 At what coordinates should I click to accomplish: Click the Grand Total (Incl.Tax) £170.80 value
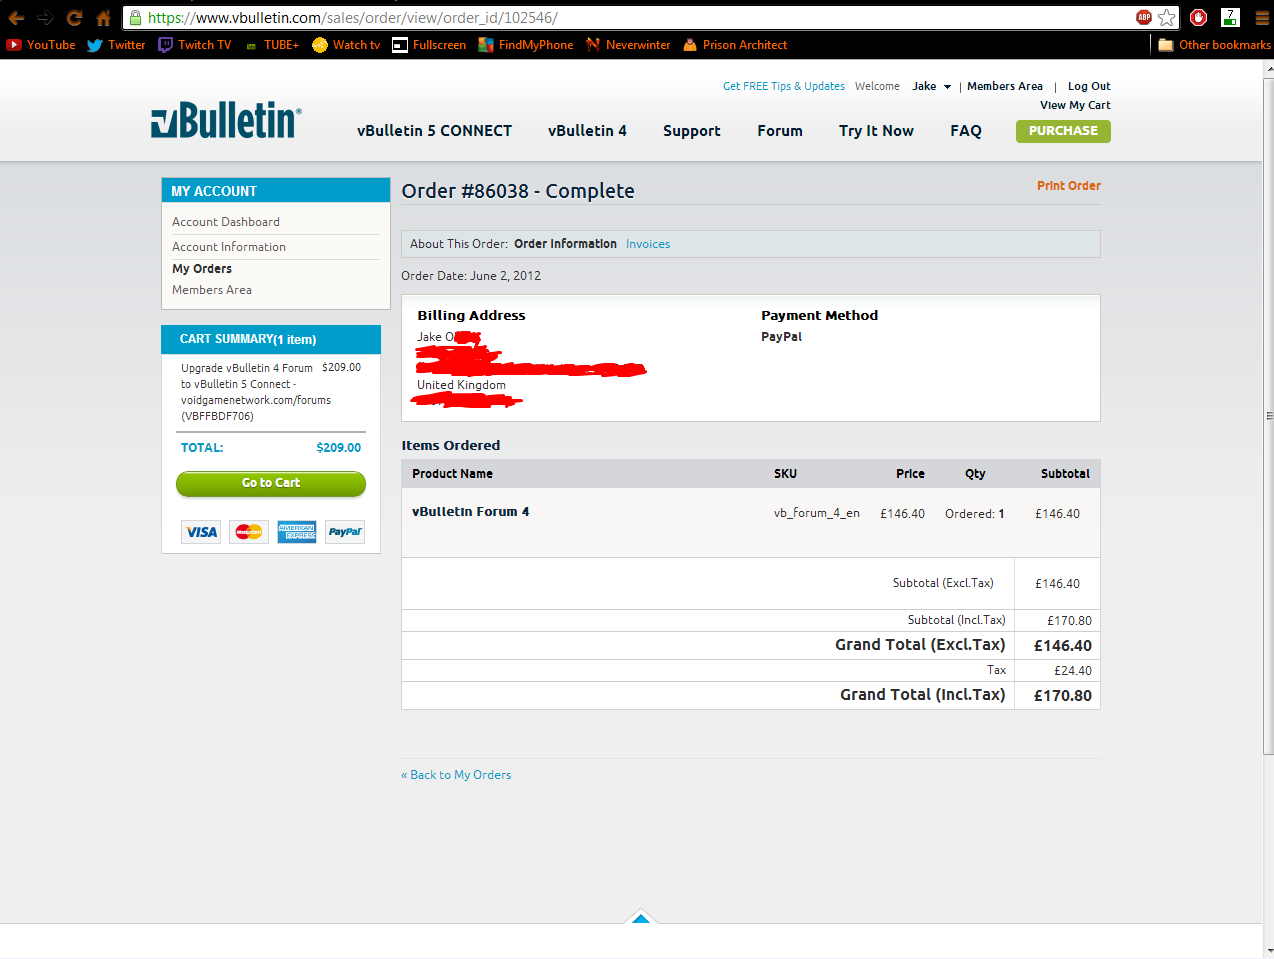(x=1062, y=696)
